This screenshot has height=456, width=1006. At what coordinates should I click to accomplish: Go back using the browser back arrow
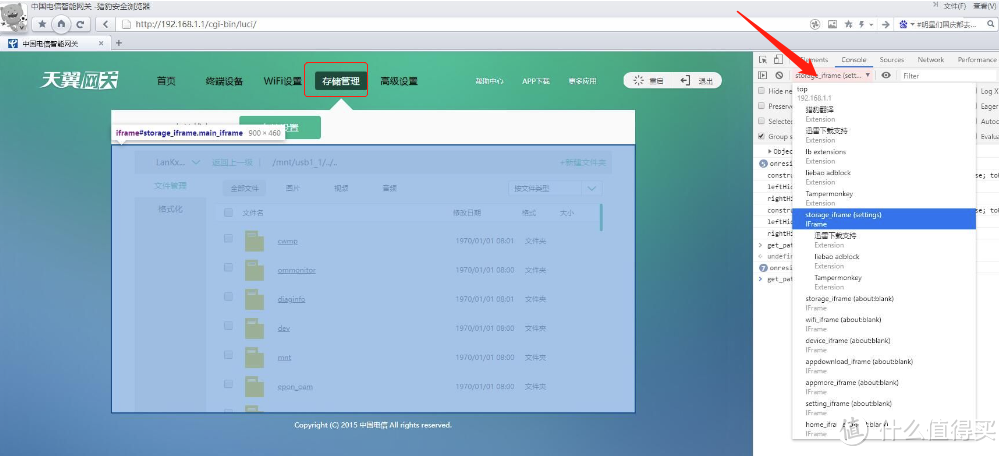coord(105,24)
